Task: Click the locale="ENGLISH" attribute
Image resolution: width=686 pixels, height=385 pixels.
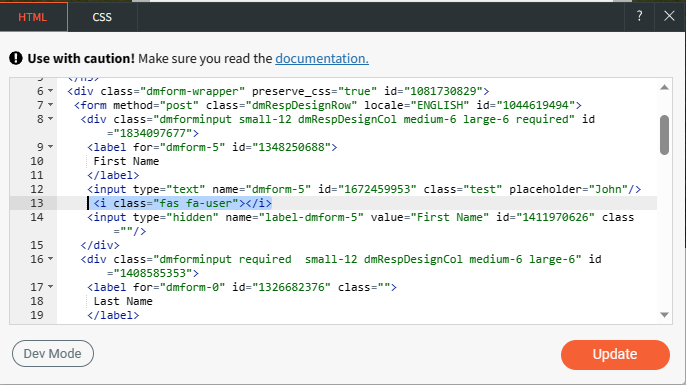Action: pyautogui.click(x=416, y=105)
